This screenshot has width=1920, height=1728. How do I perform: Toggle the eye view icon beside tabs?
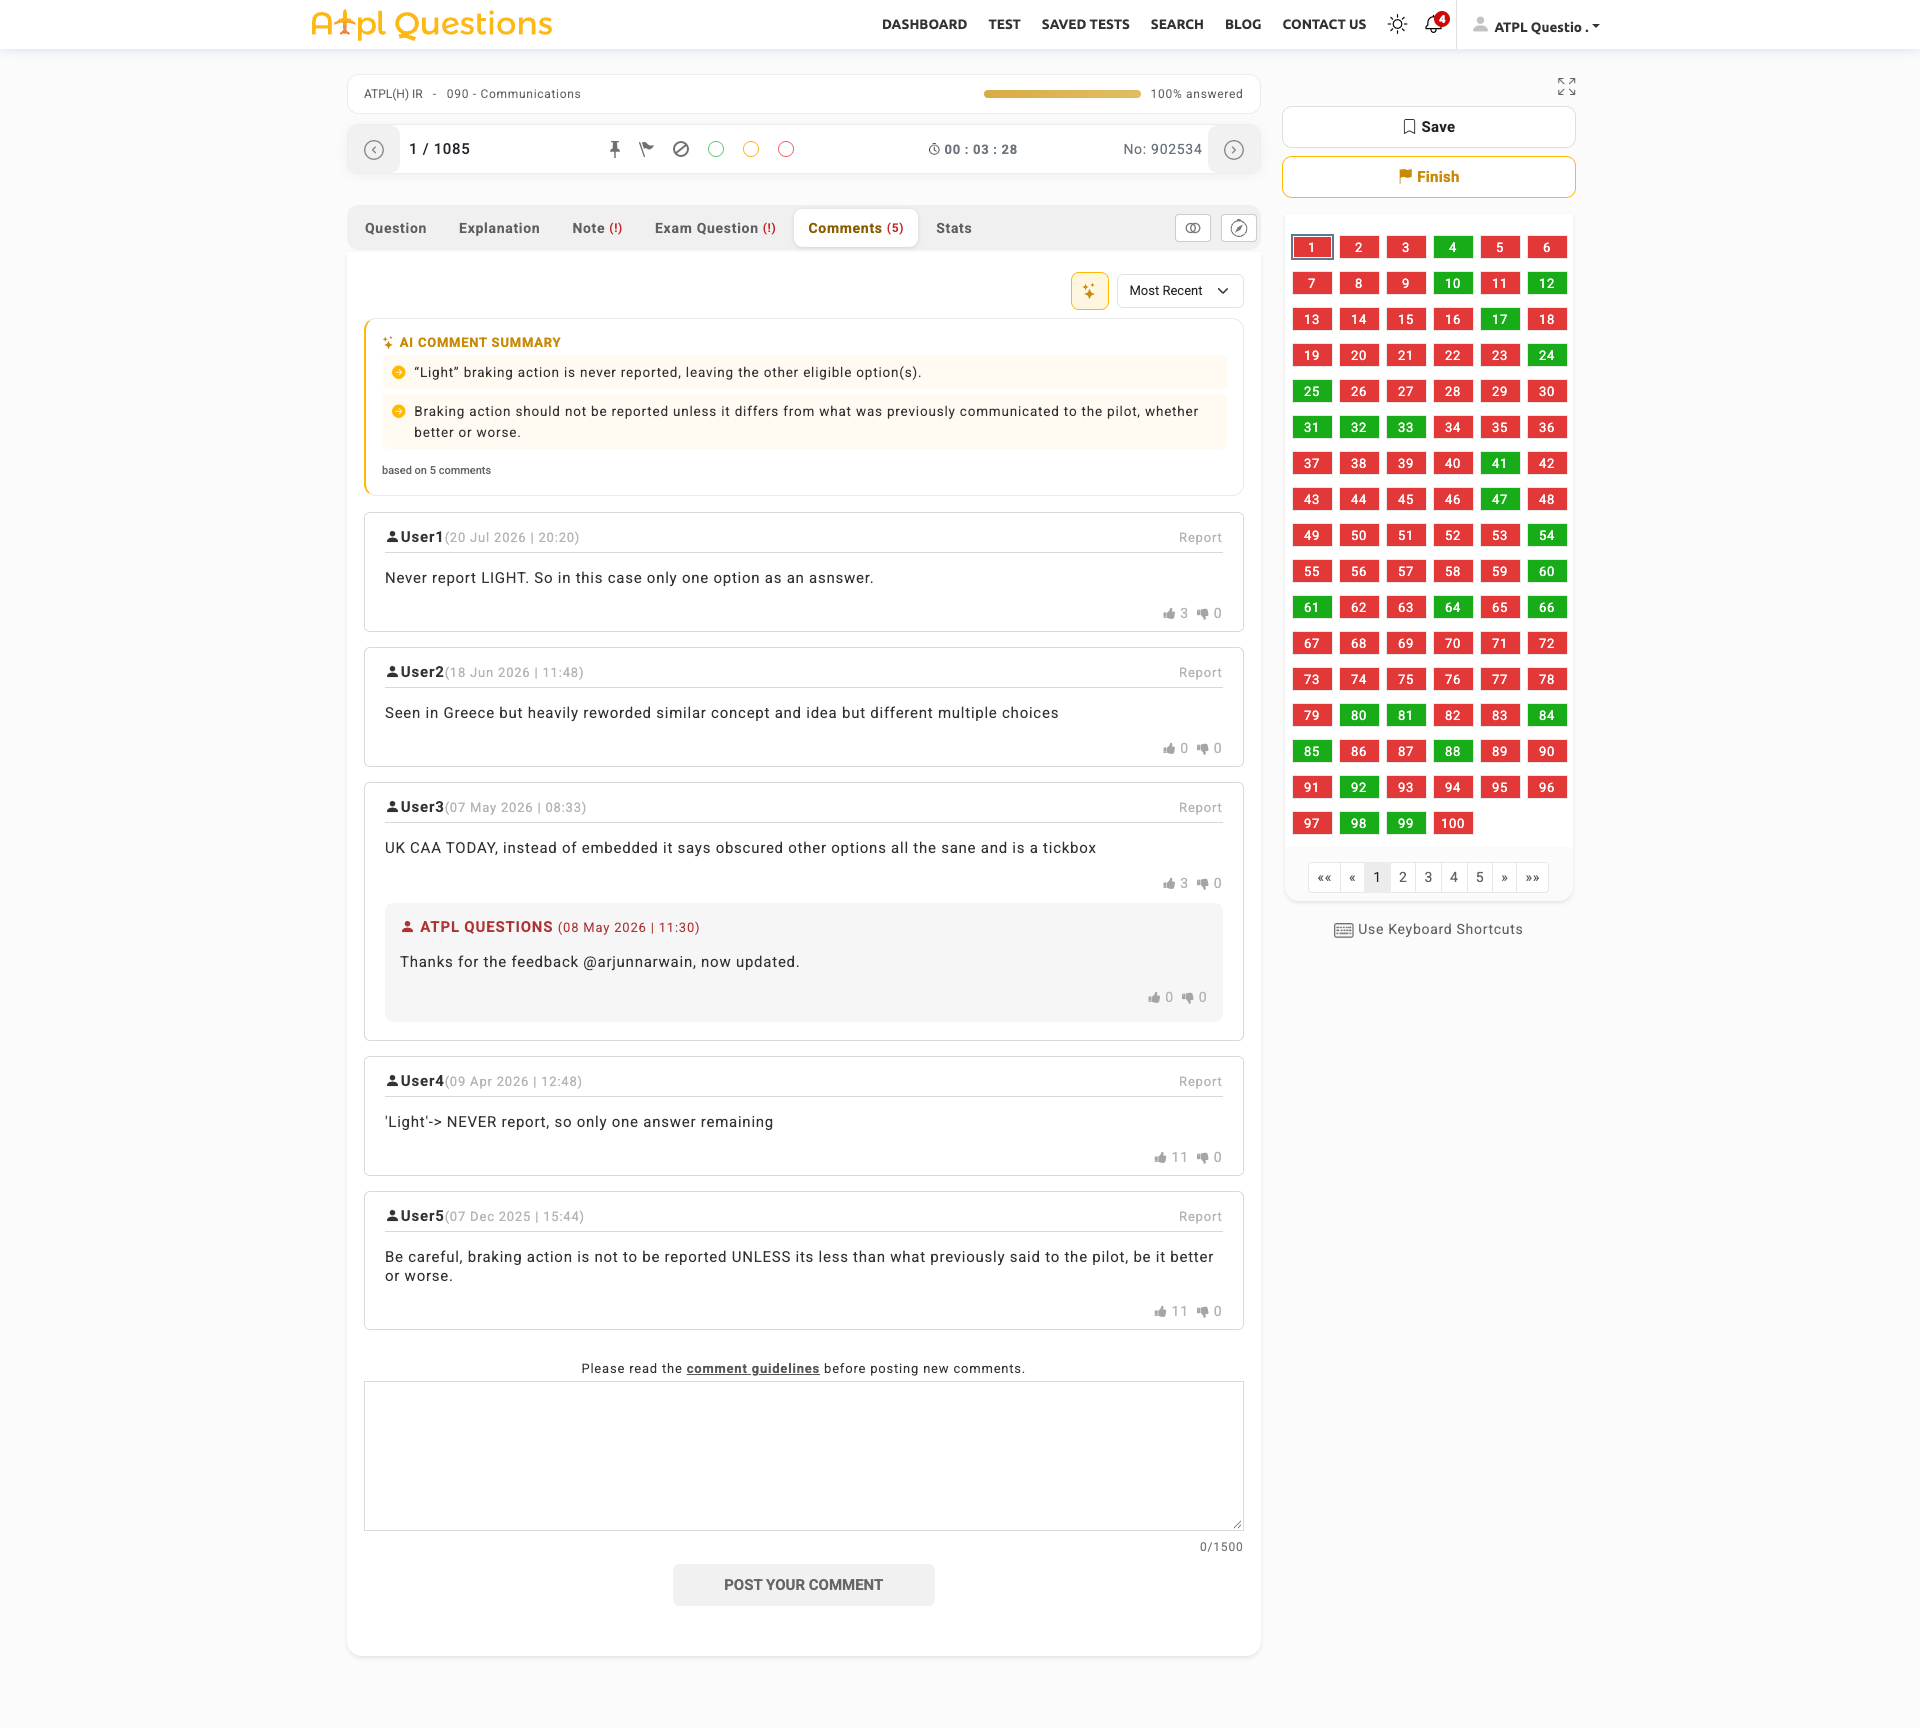tap(1193, 228)
